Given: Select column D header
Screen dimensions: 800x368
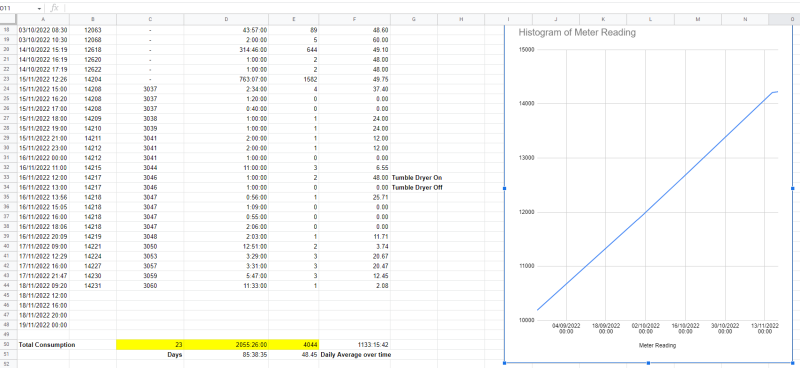Looking at the screenshot, I should point(226,19).
